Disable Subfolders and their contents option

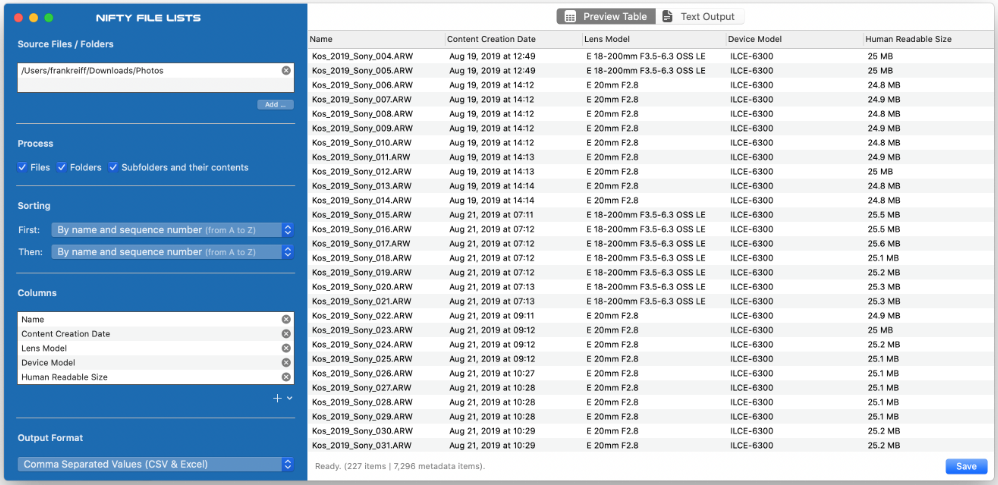point(114,167)
